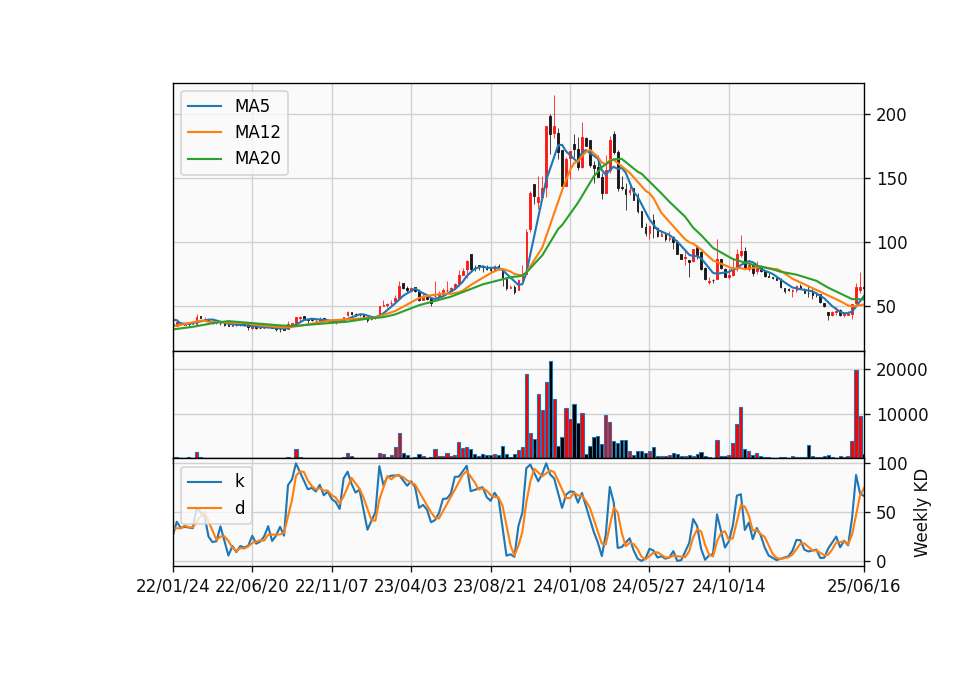Click the 22/01/24 date label
This screenshot has height=690, width=960.
[173, 587]
